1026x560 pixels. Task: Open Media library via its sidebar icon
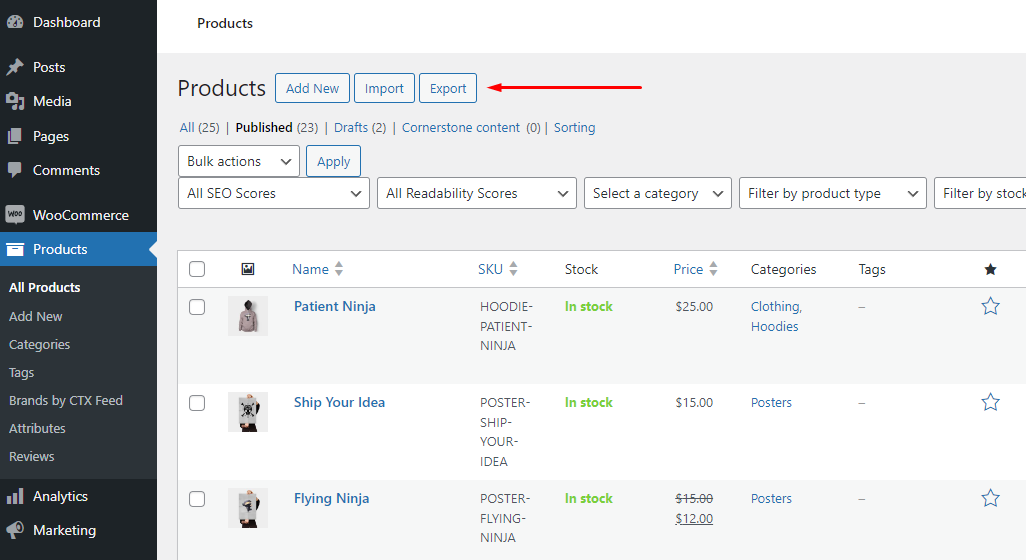point(15,101)
